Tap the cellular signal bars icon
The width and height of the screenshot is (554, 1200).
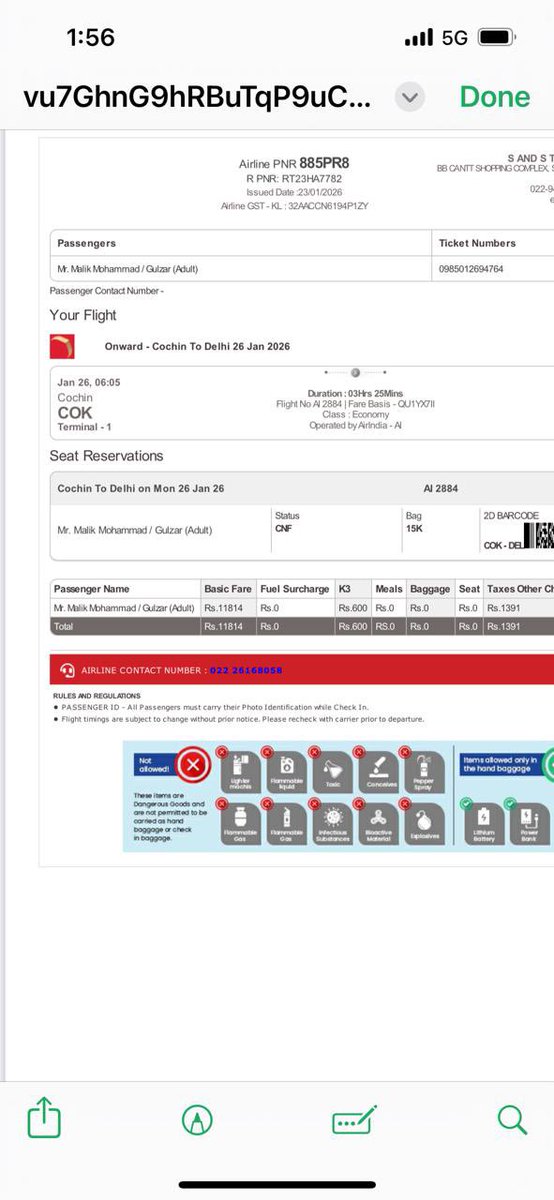coord(419,38)
